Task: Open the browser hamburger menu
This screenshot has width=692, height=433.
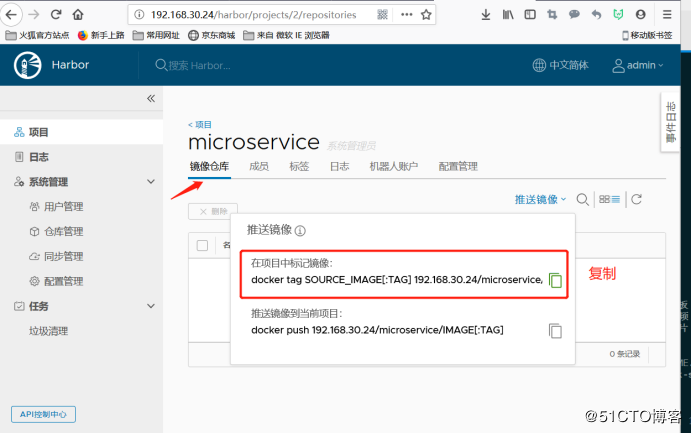Action: click(x=667, y=15)
